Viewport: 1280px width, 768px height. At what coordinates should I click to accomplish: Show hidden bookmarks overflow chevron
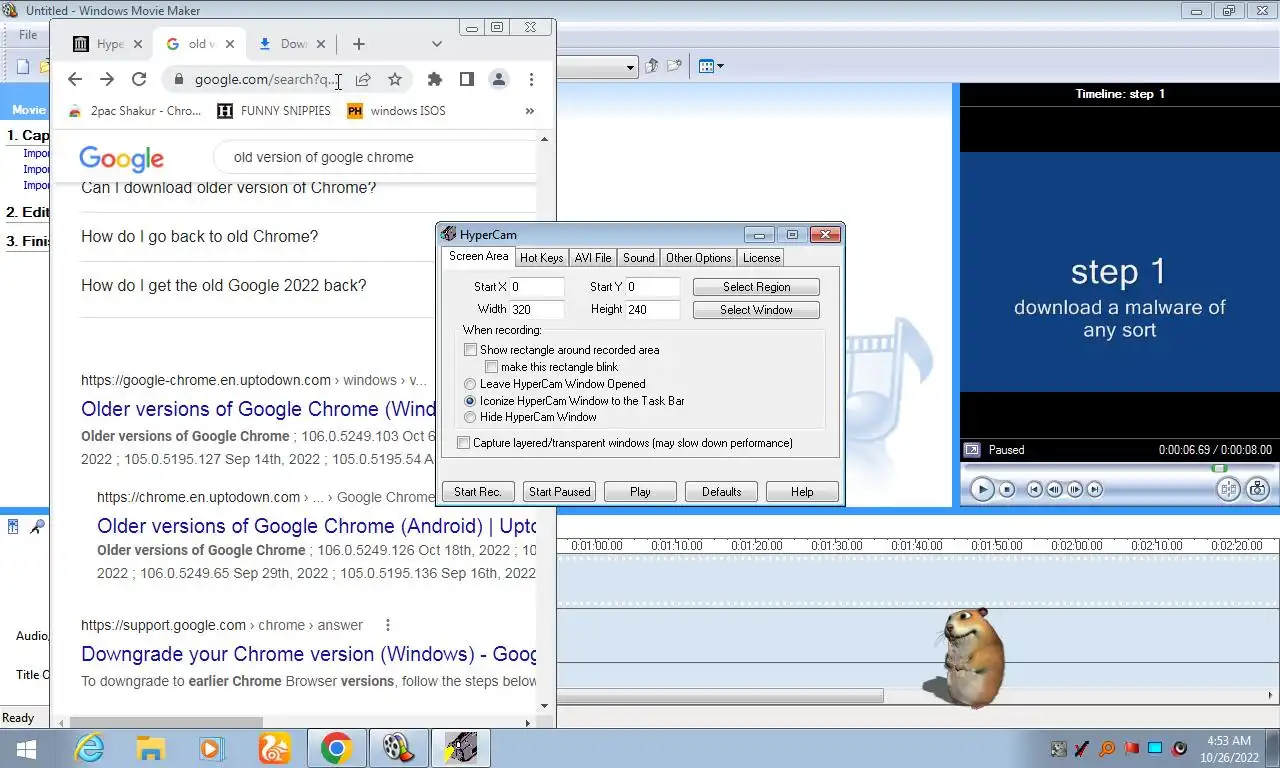[x=529, y=111]
